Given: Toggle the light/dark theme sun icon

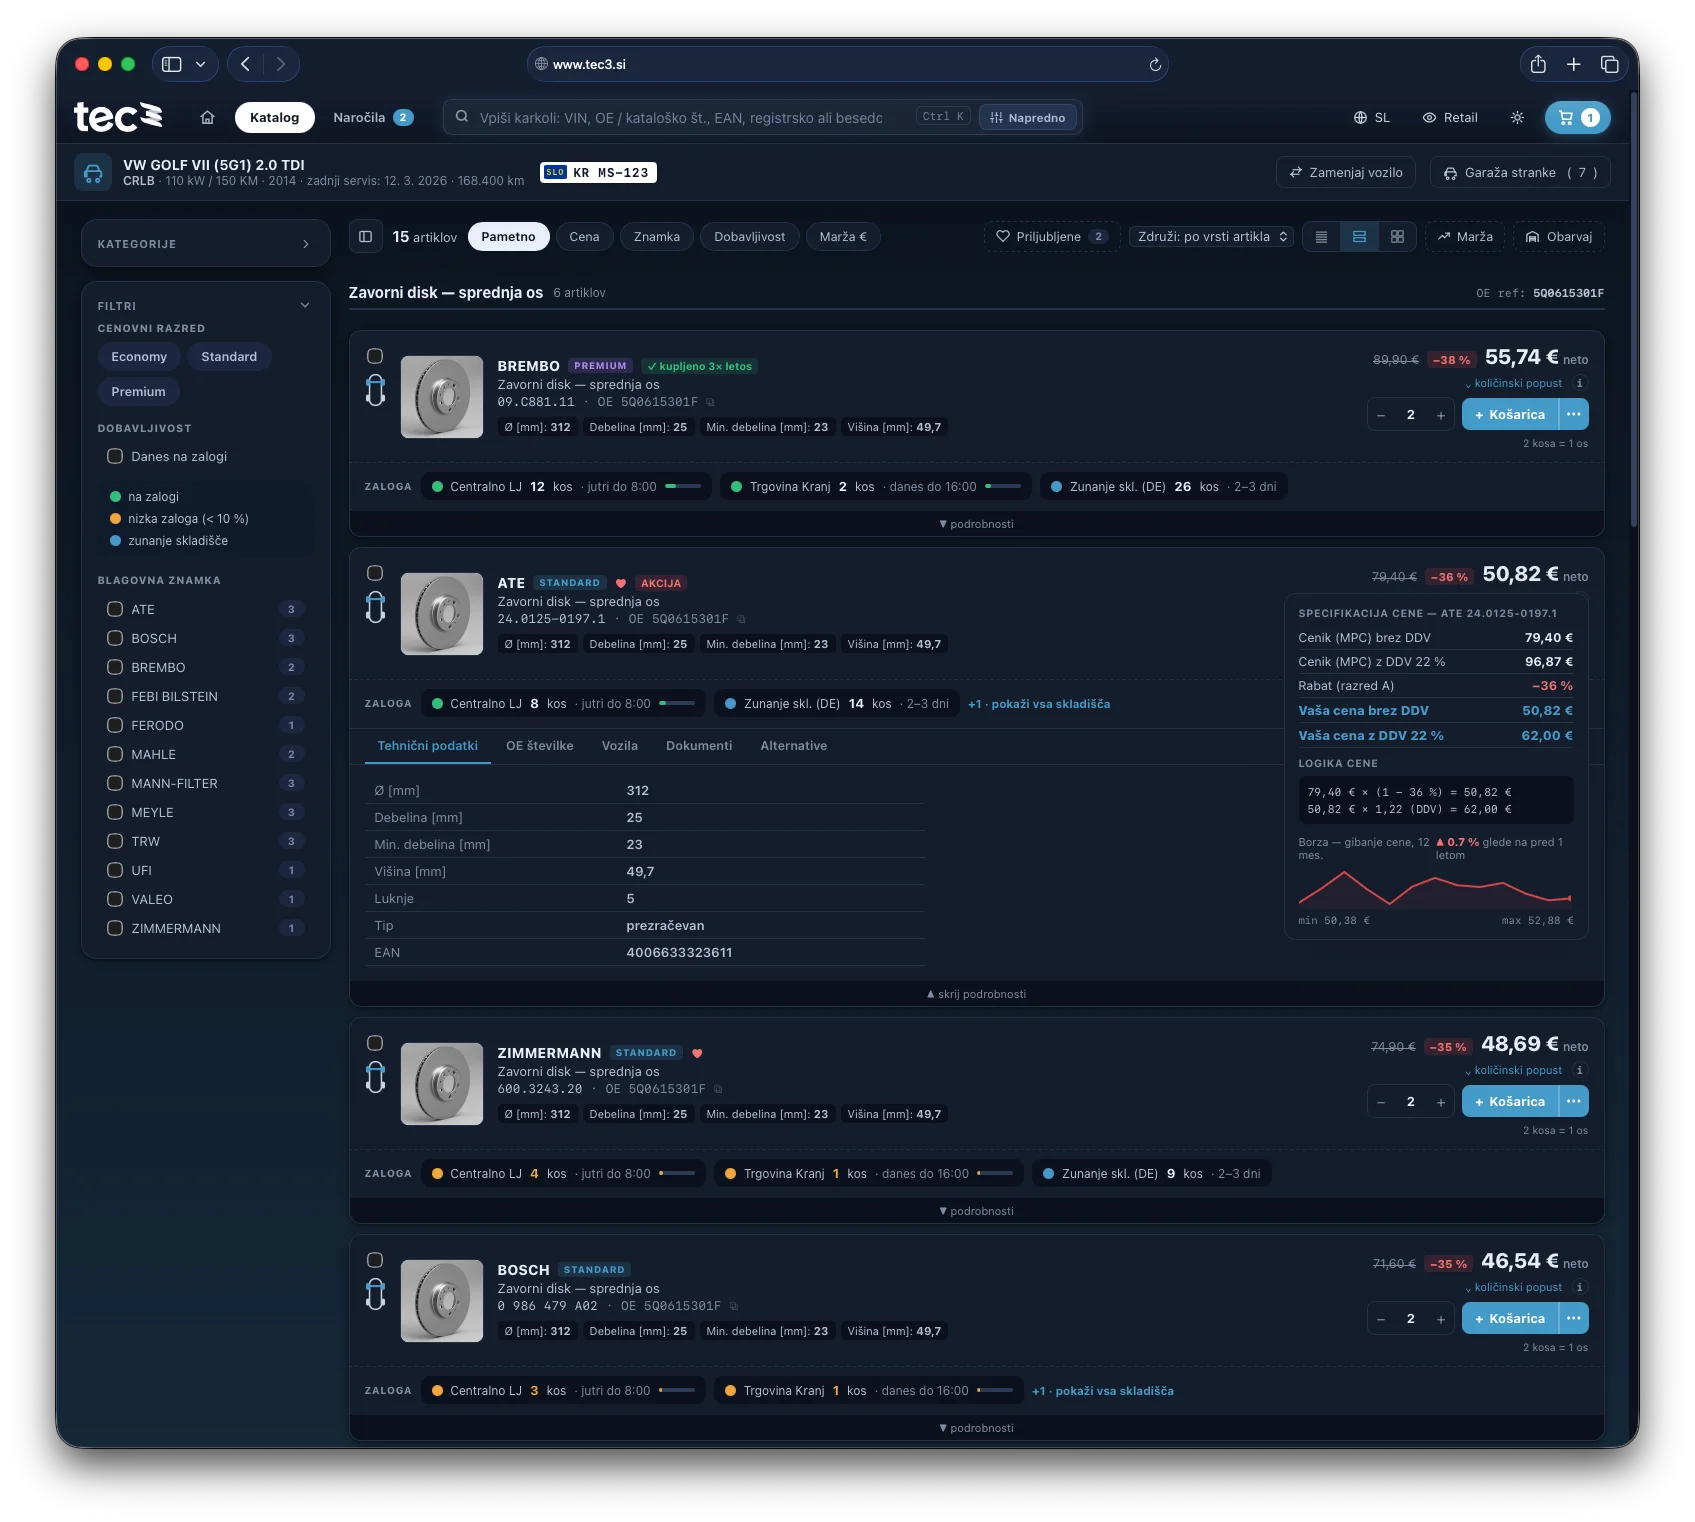Looking at the screenshot, I should [1517, 117].
